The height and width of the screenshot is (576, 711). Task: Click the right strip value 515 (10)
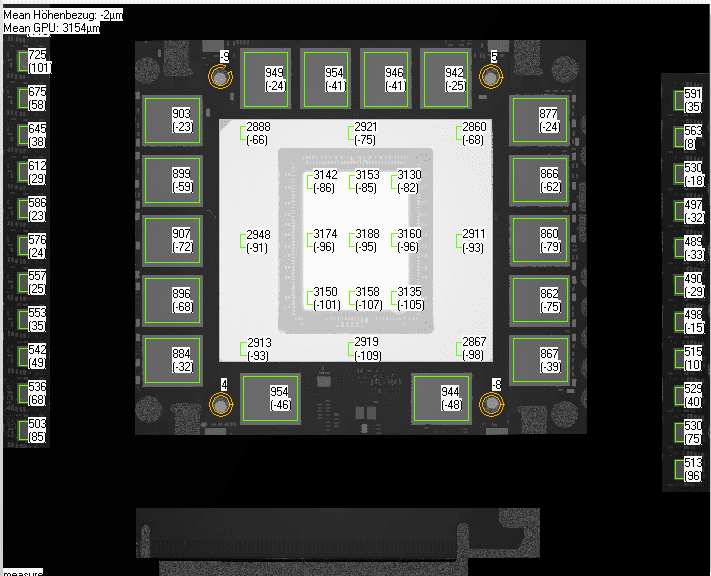(693, 358)
